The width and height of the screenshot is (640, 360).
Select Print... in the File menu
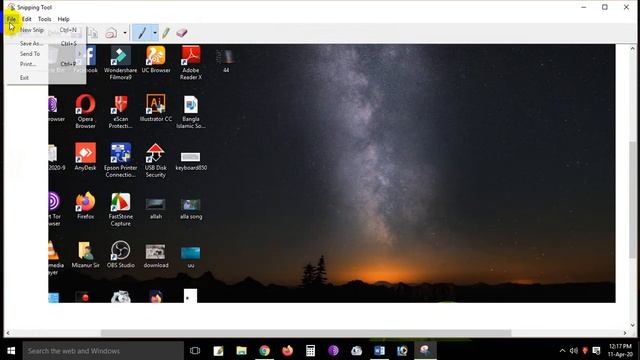coord(46,64)
